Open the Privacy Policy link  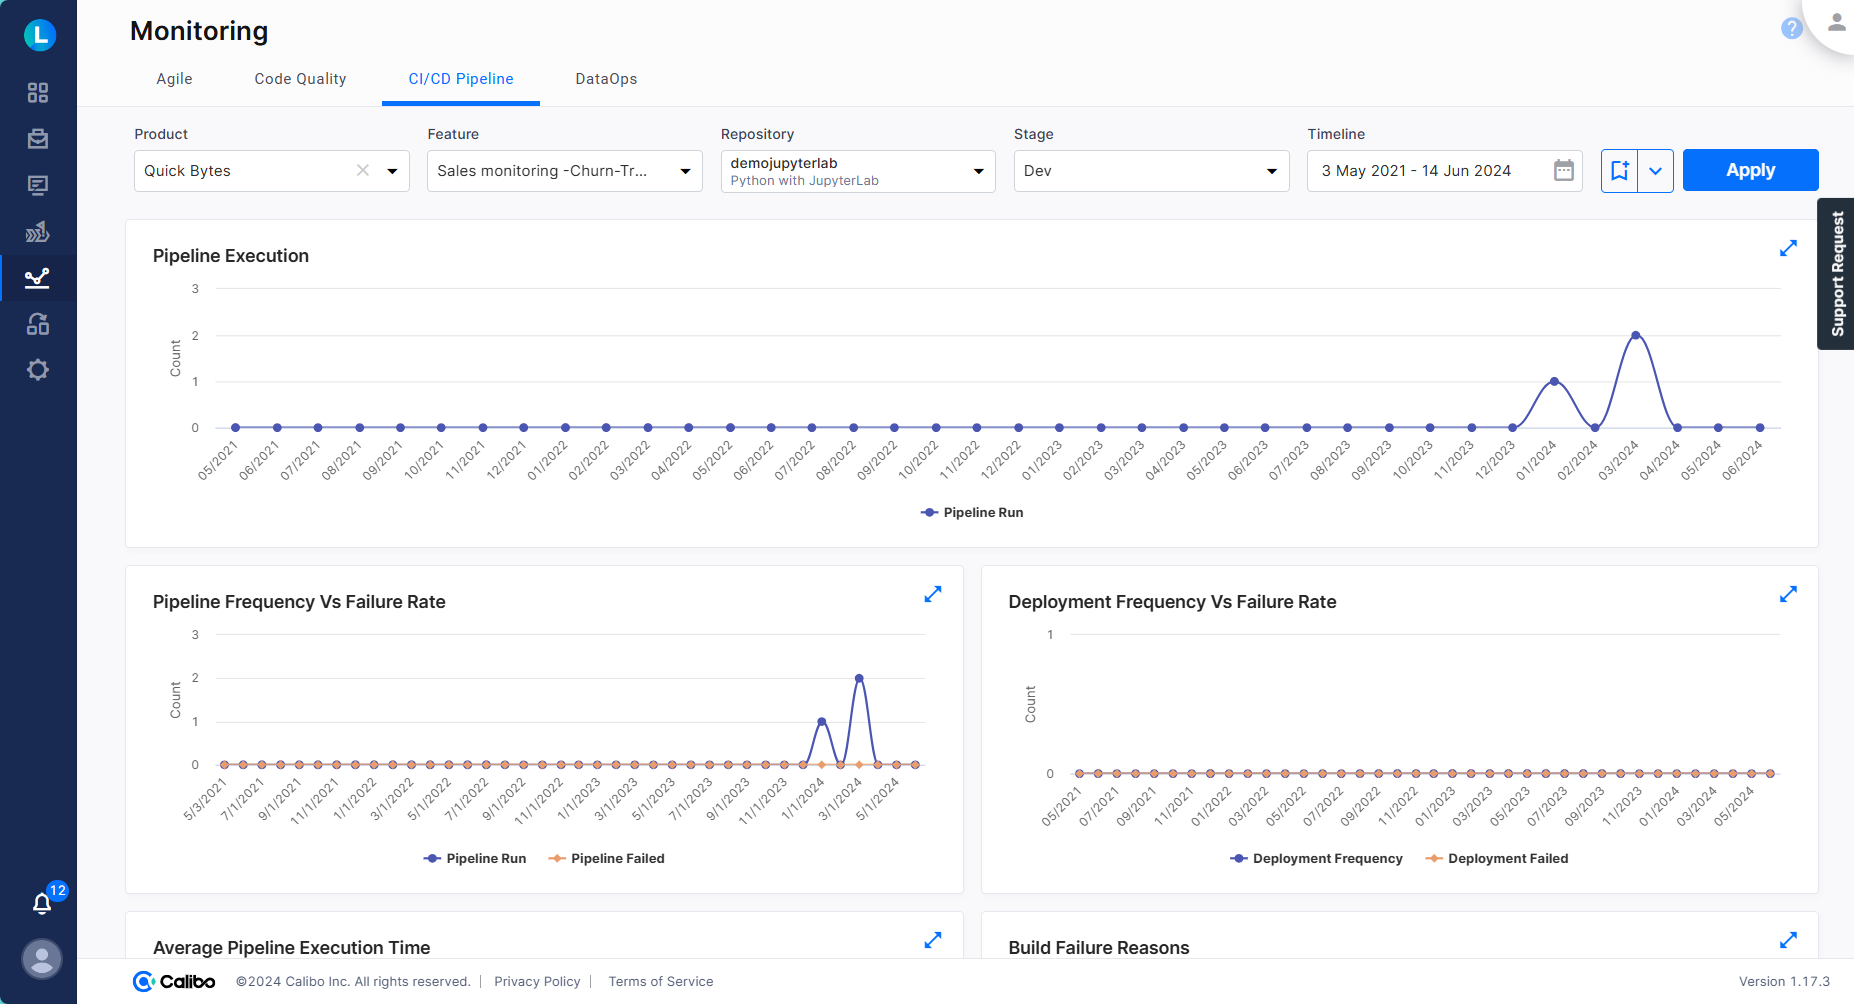(537, 981)
